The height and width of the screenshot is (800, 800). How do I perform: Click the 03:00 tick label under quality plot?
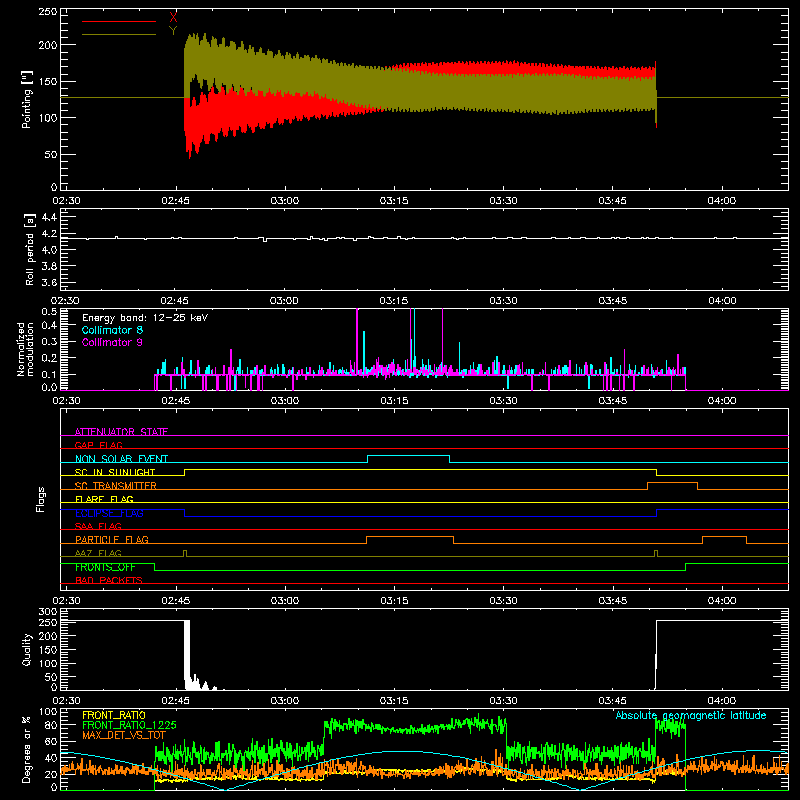(x=284, y=701)
